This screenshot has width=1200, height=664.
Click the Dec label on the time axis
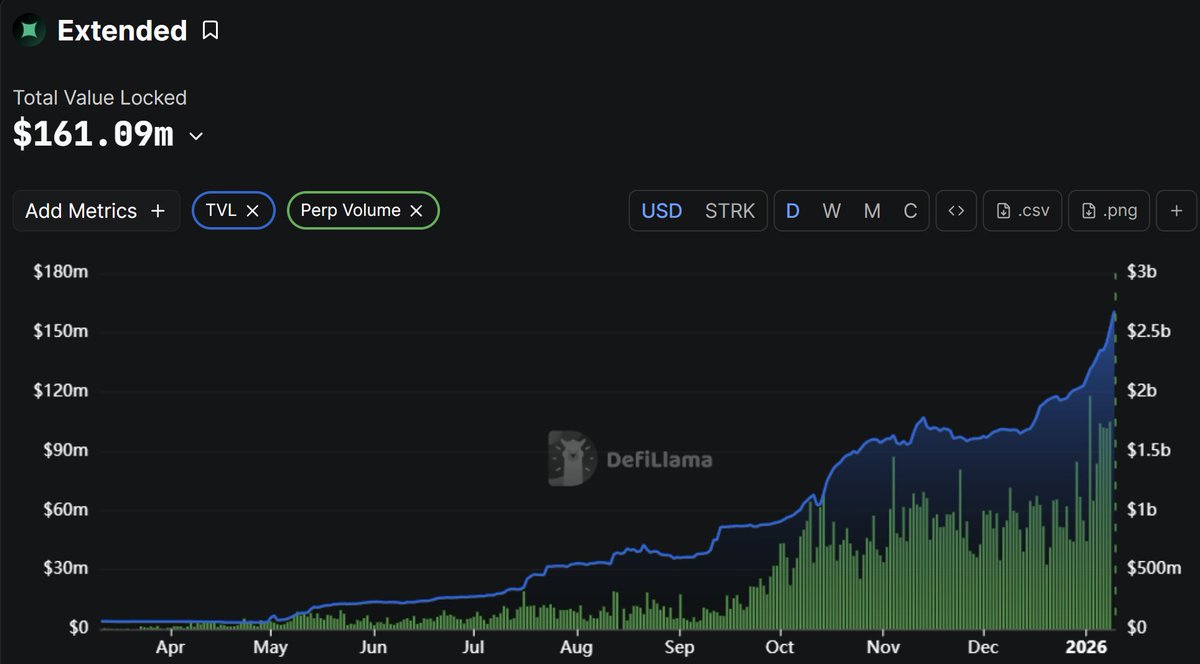tap(983, 647)
